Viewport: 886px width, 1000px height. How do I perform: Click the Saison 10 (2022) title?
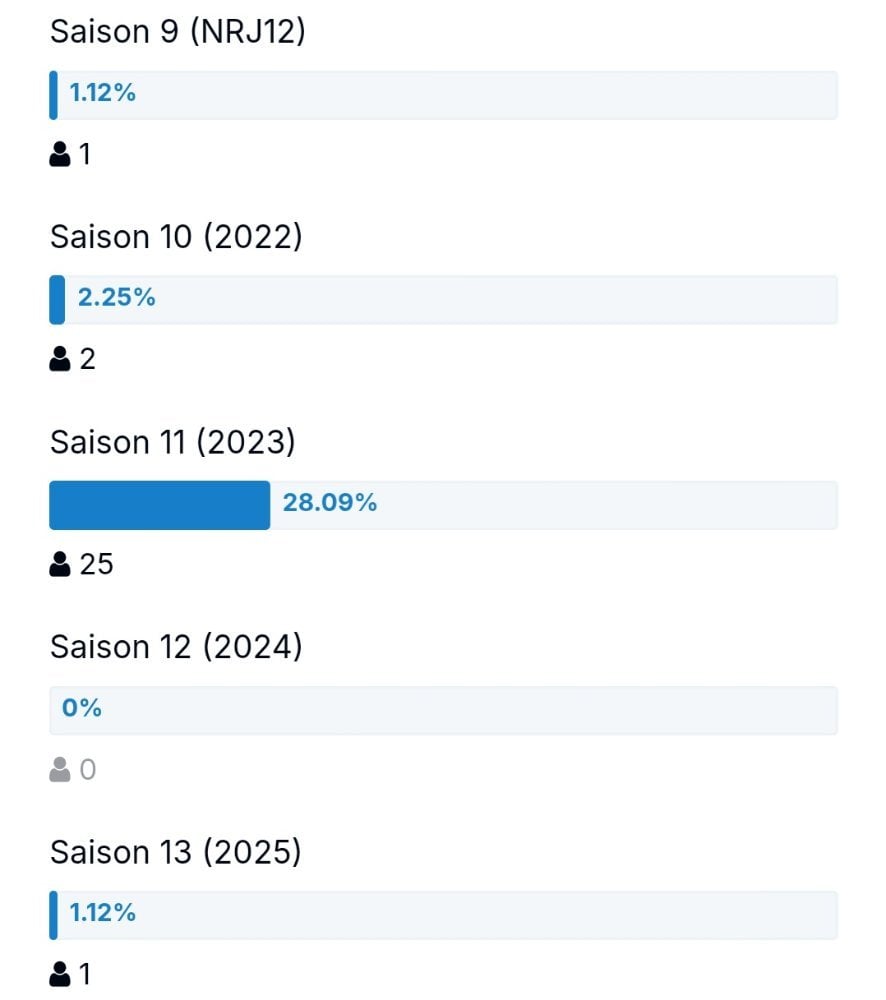176,237
